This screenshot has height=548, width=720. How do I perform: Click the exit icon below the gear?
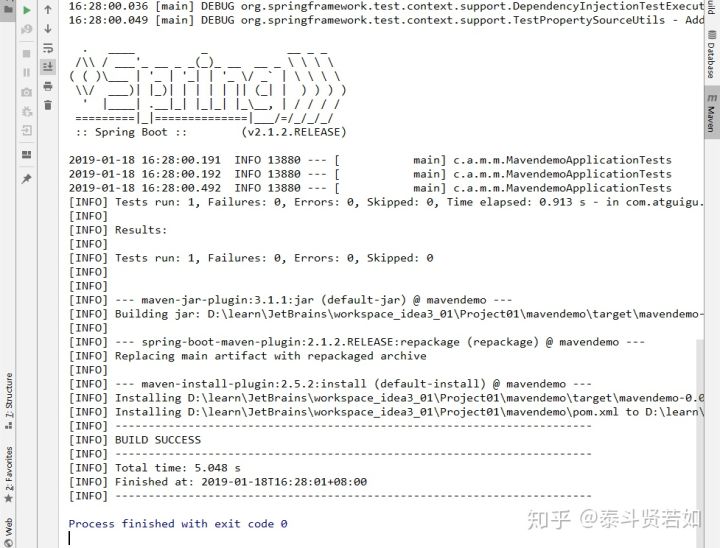[x=27, y=131]
